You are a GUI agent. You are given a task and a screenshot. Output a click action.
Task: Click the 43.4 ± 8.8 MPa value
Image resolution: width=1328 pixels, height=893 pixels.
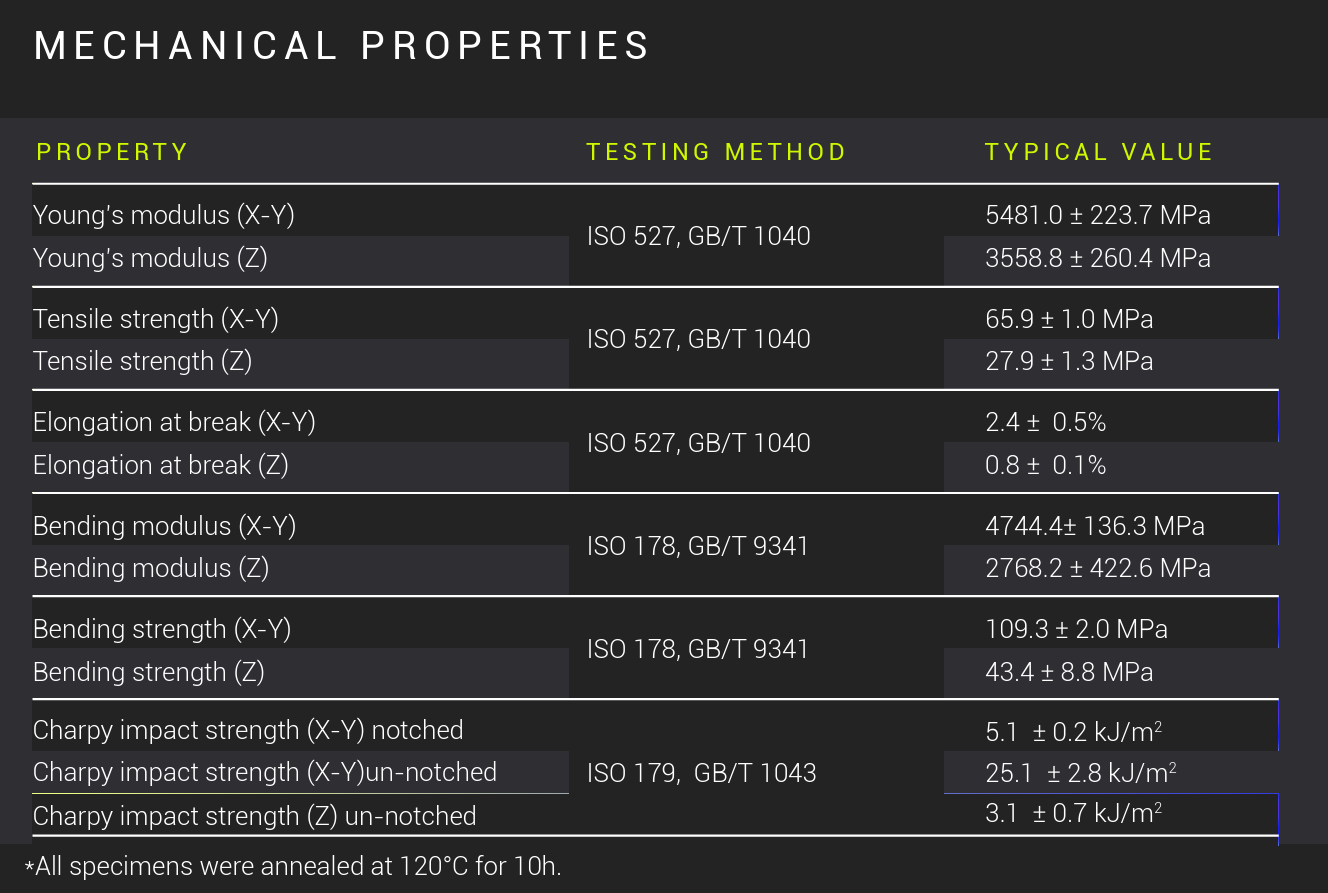1069,672
